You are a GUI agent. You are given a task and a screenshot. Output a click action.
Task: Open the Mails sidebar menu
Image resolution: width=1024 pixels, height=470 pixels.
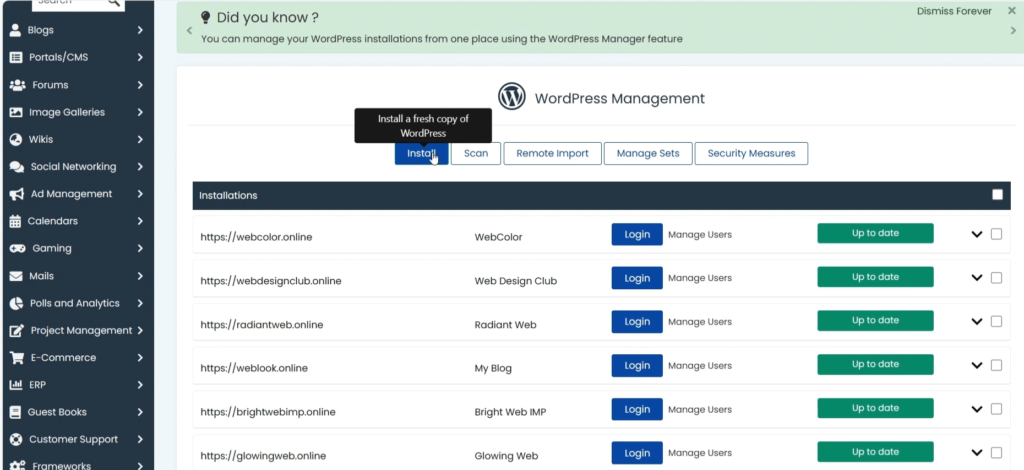click(77, 276)
